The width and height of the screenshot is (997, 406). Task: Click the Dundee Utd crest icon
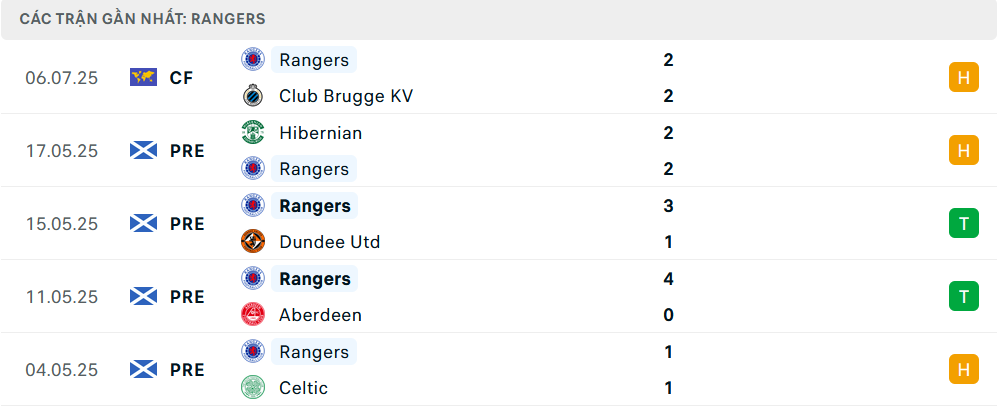[x=253, y=242]
